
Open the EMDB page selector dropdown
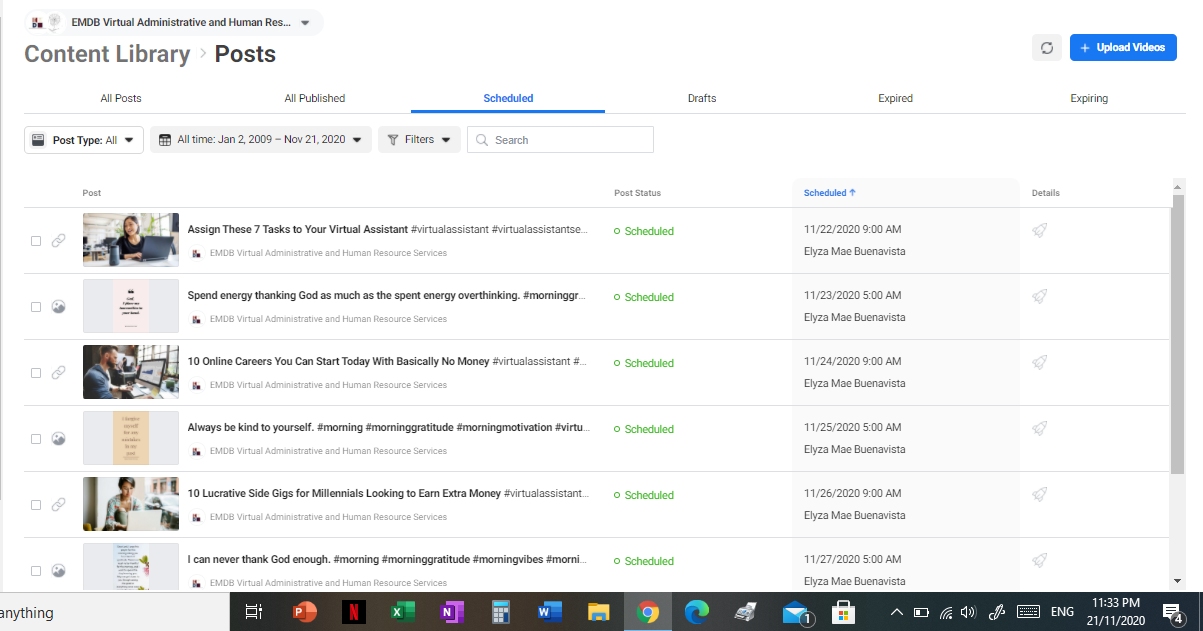coord(174,22)
